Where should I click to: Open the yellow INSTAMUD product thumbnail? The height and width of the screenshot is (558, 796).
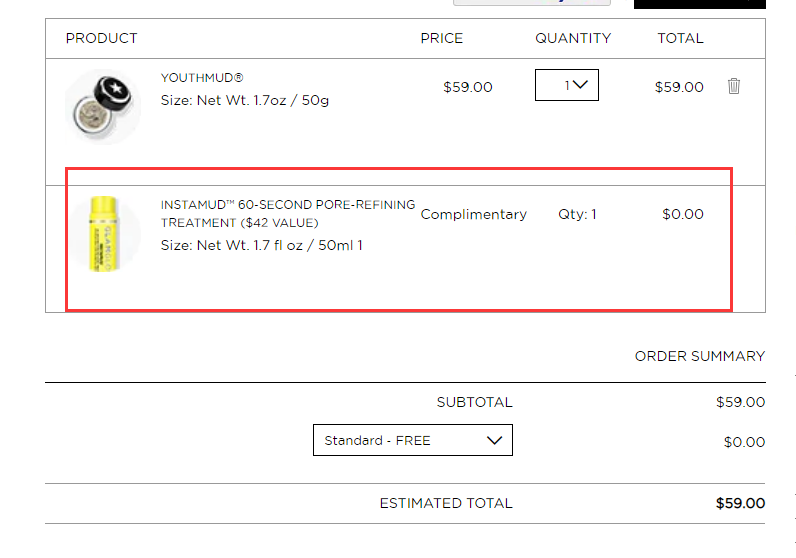103,234
